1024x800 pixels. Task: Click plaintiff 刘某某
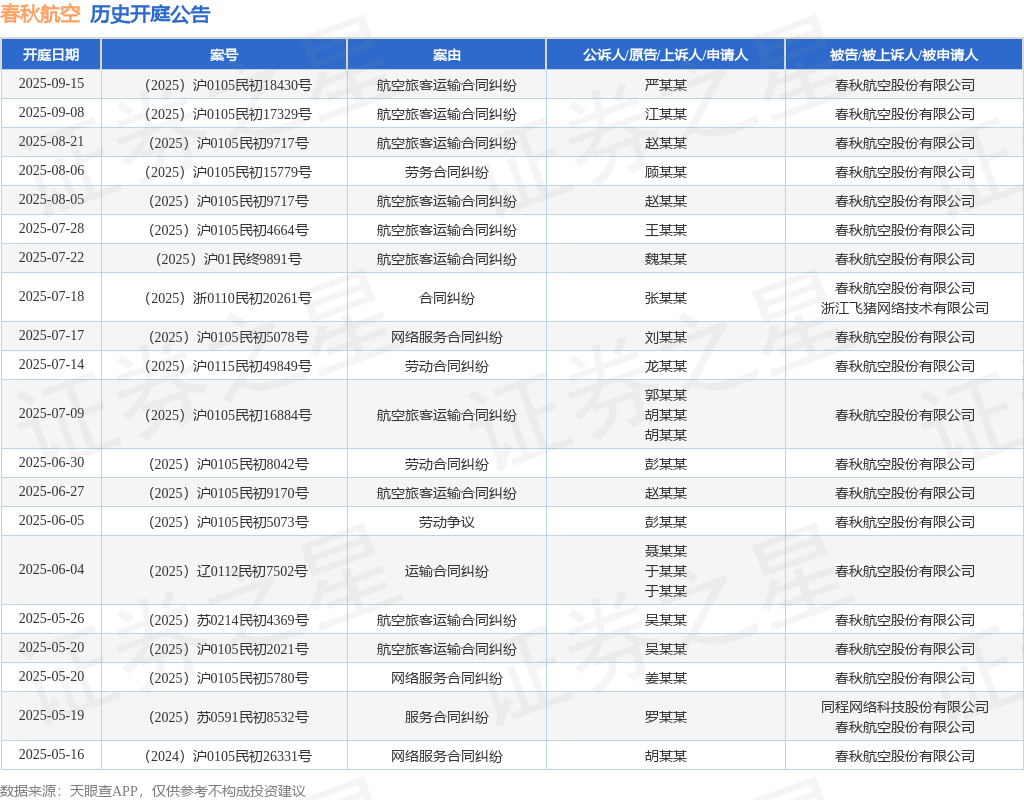click(x=665, y=338)
